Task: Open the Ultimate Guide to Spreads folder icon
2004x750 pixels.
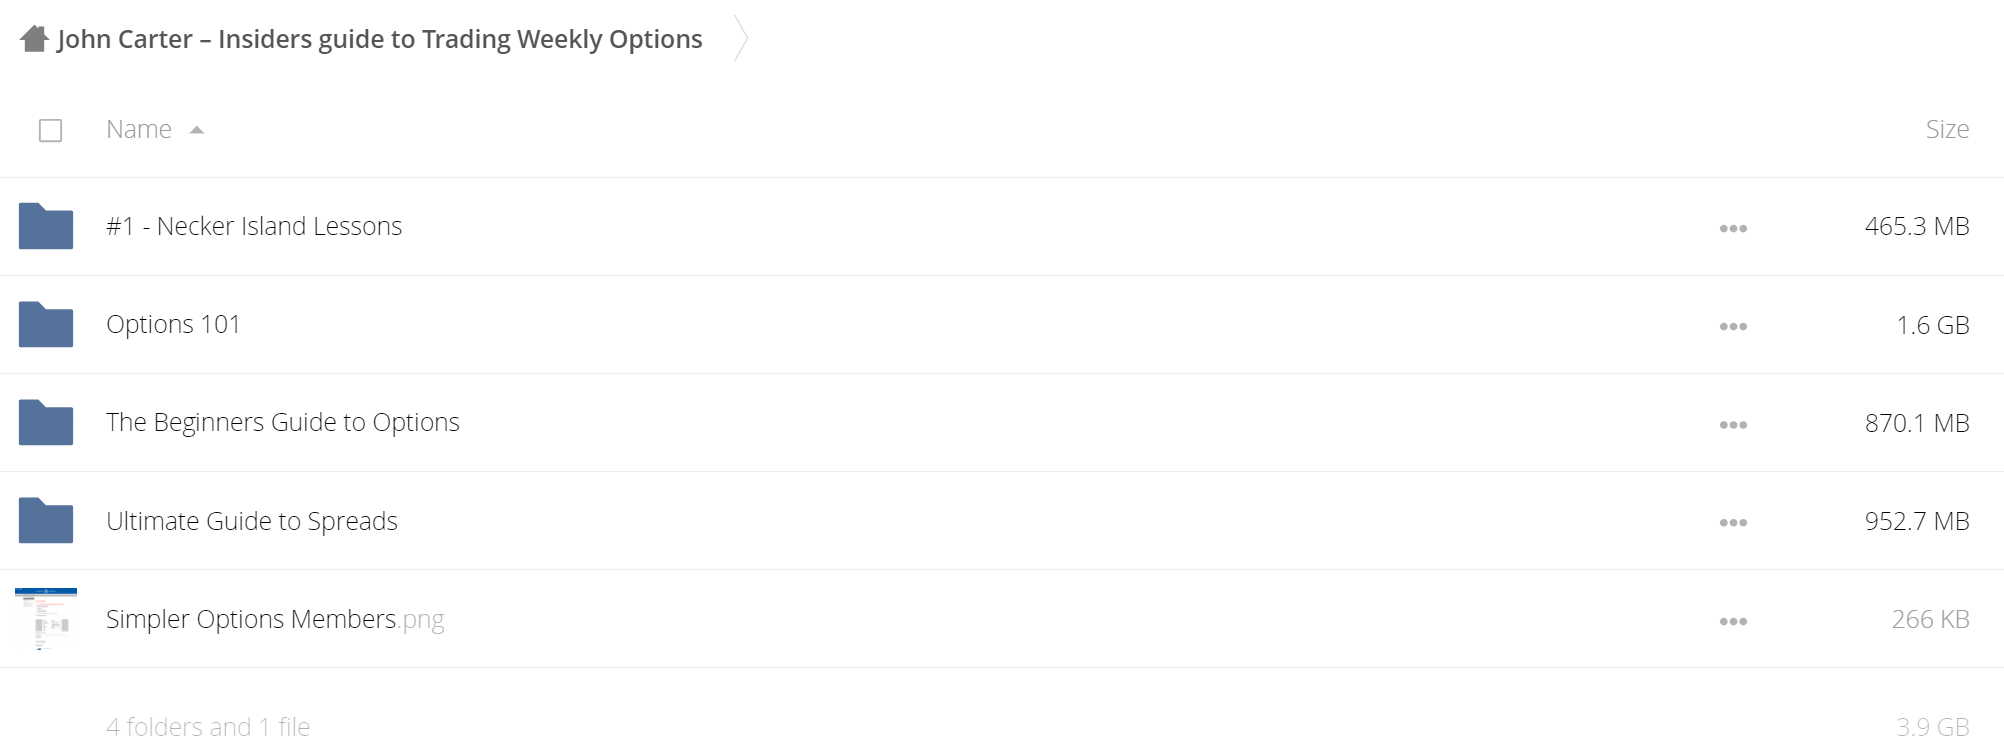Action: 46,520
